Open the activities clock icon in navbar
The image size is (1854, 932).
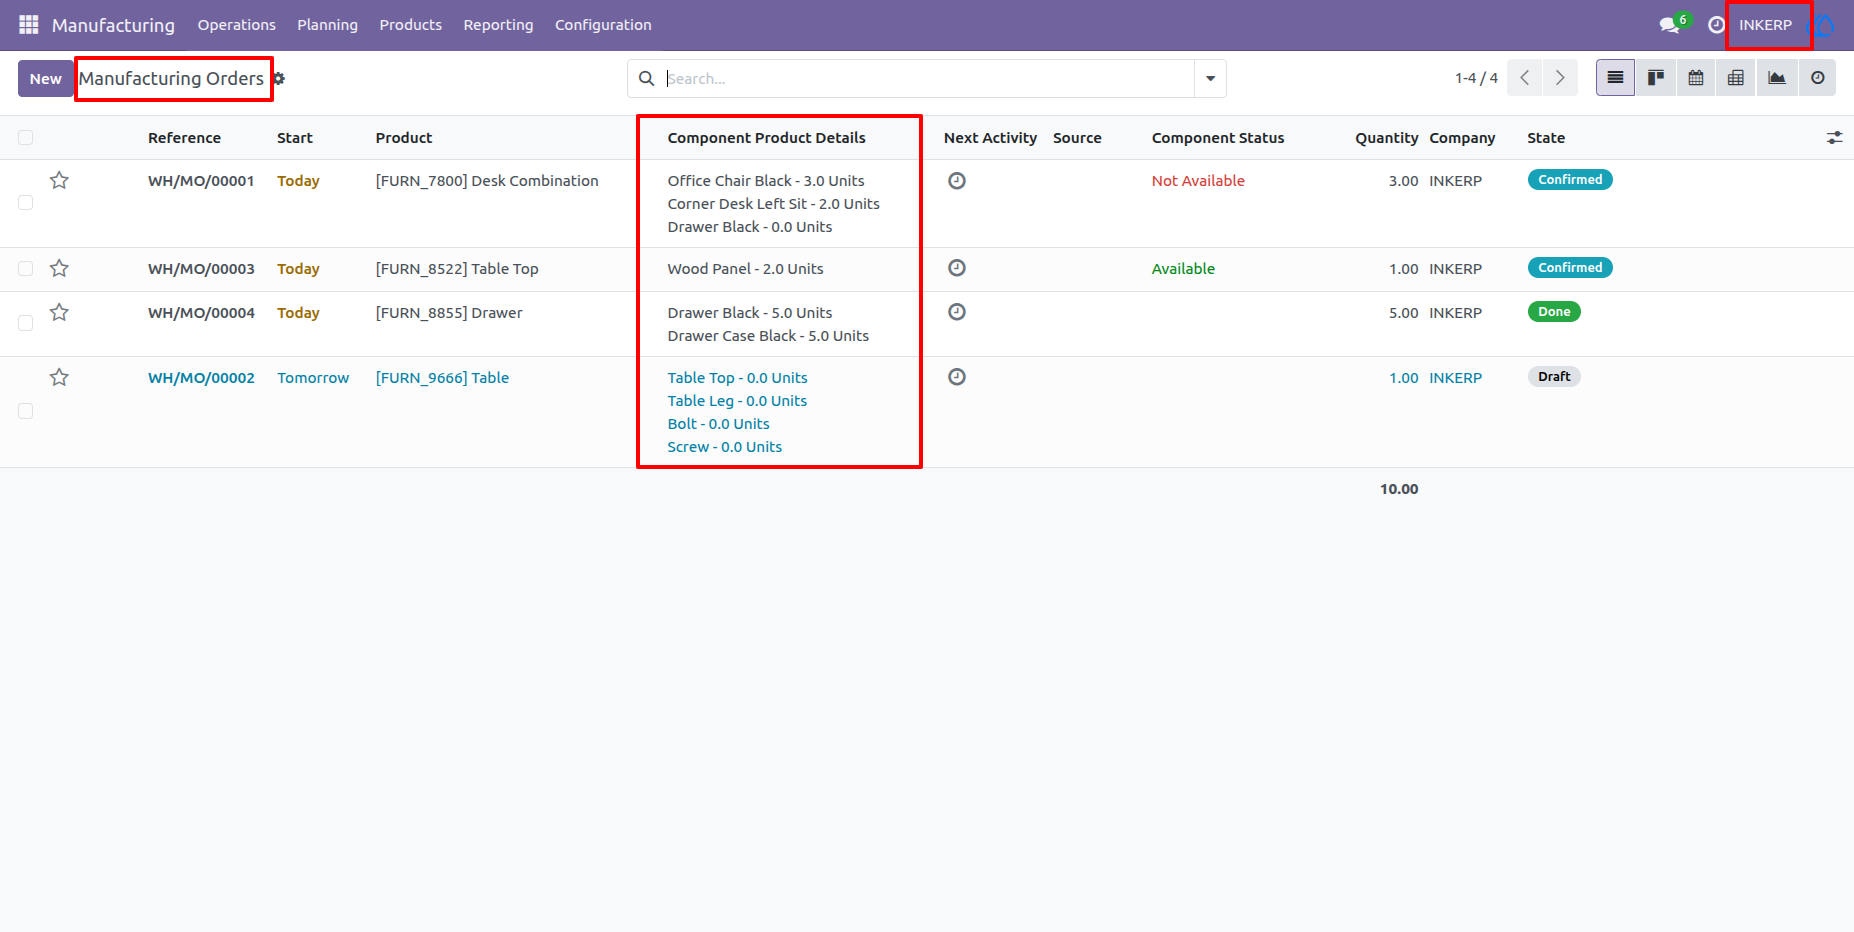(x=1716, y=25)
